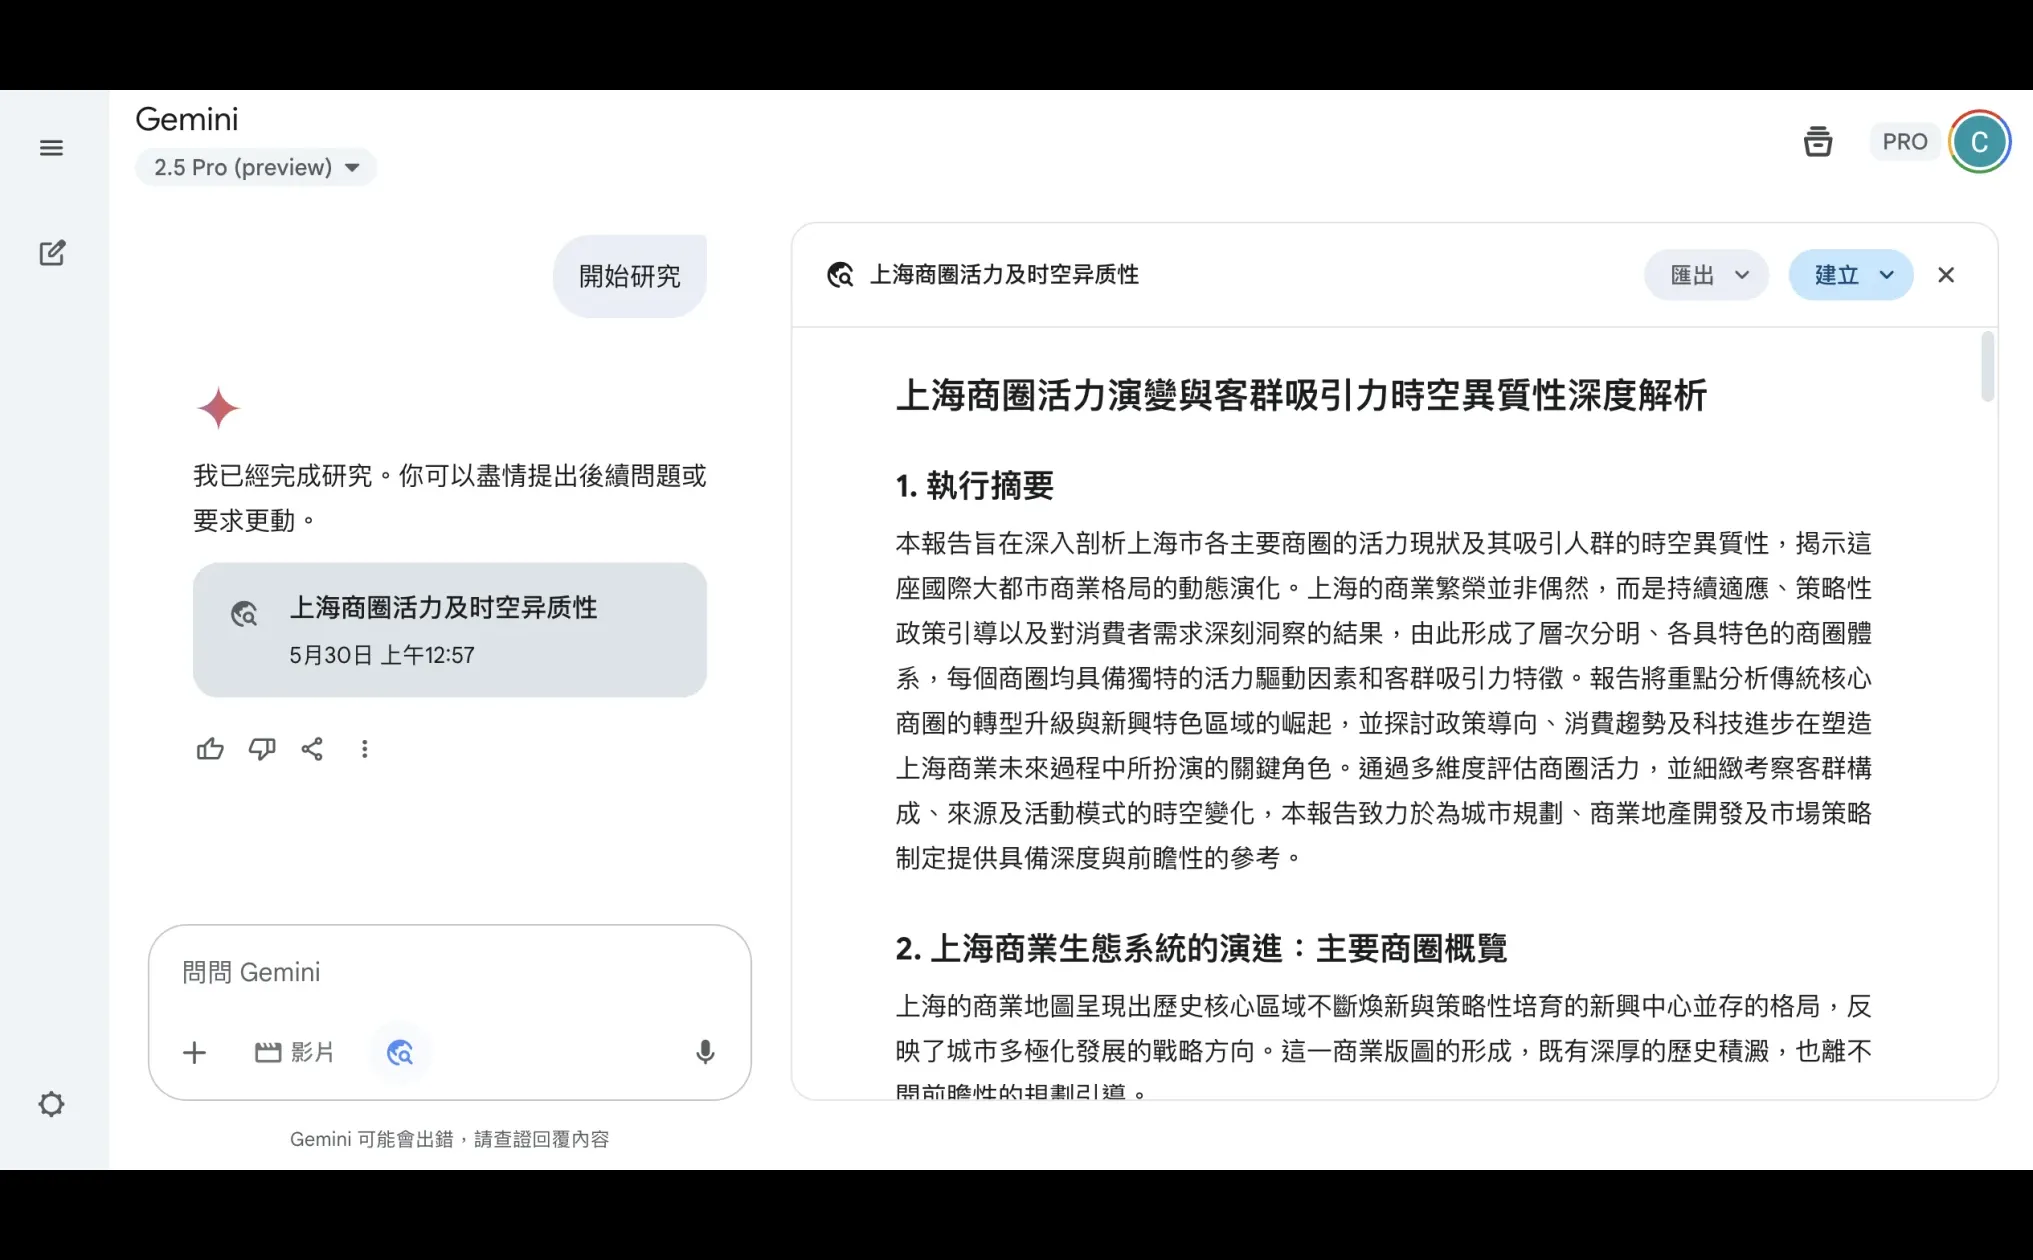Open the 2.5 Pro model selector
The width and height of the screenshot is (2033, 1260).
[256, 167]
